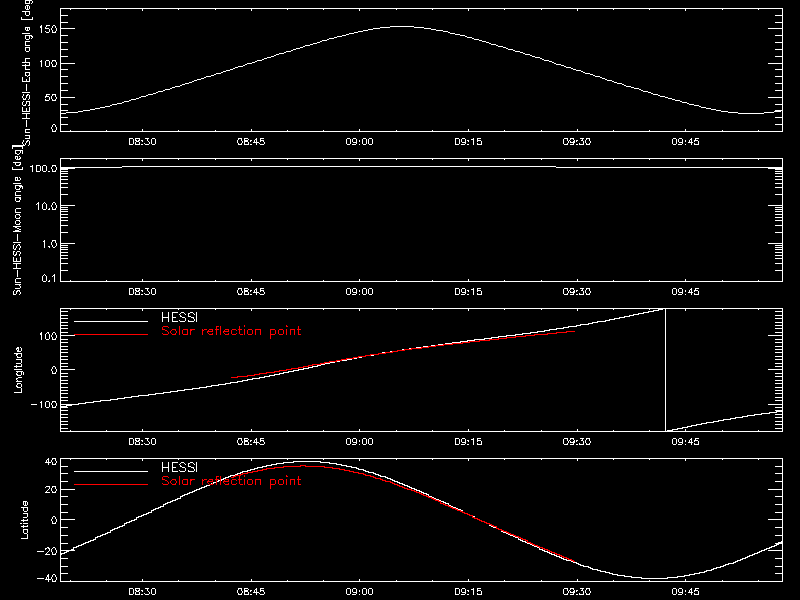Select the Sun-HESSI-Moon angle axis title
800x600 pixels.
[x=17, y=221]
